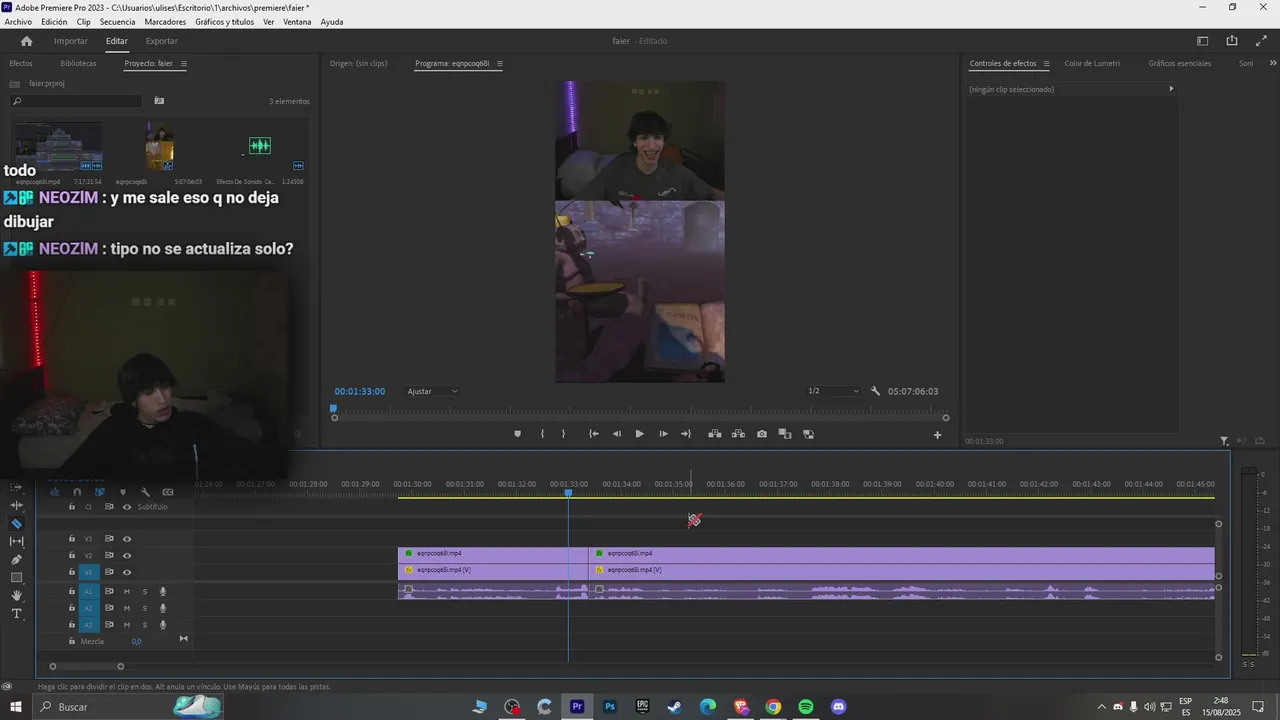The image size is (1280, 720).
Task: Open Controles de efectos panel menu
Action: click(1047, 63)
